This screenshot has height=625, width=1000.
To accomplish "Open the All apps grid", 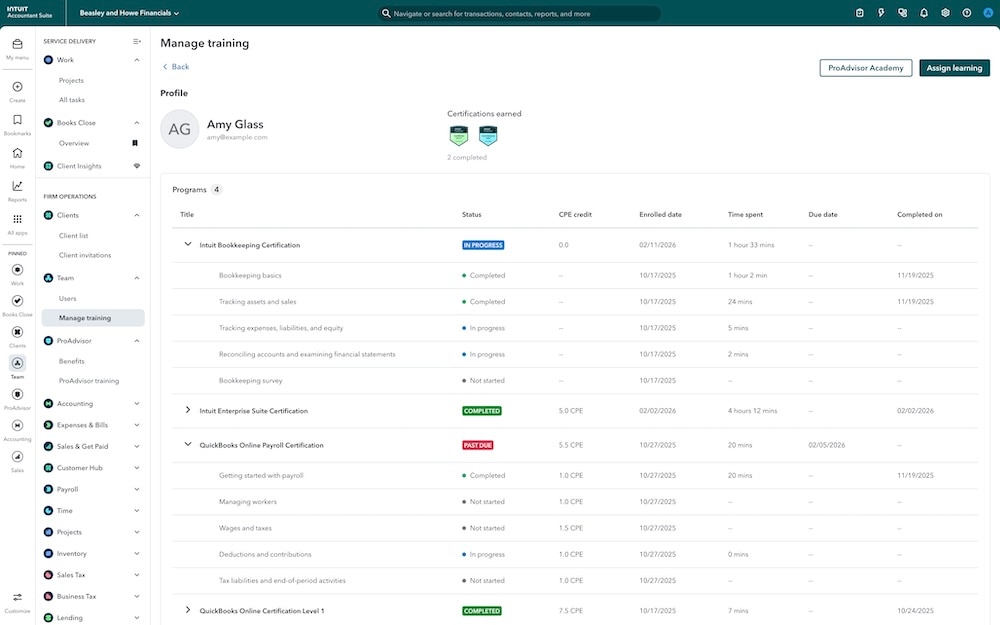I will pyautogui.click(x=17, y=222).
